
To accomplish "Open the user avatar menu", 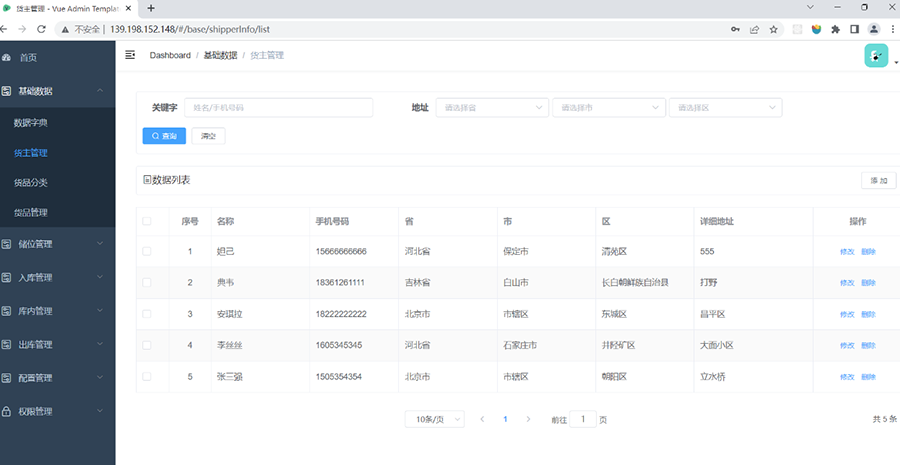I will click(x=876, y=56).
